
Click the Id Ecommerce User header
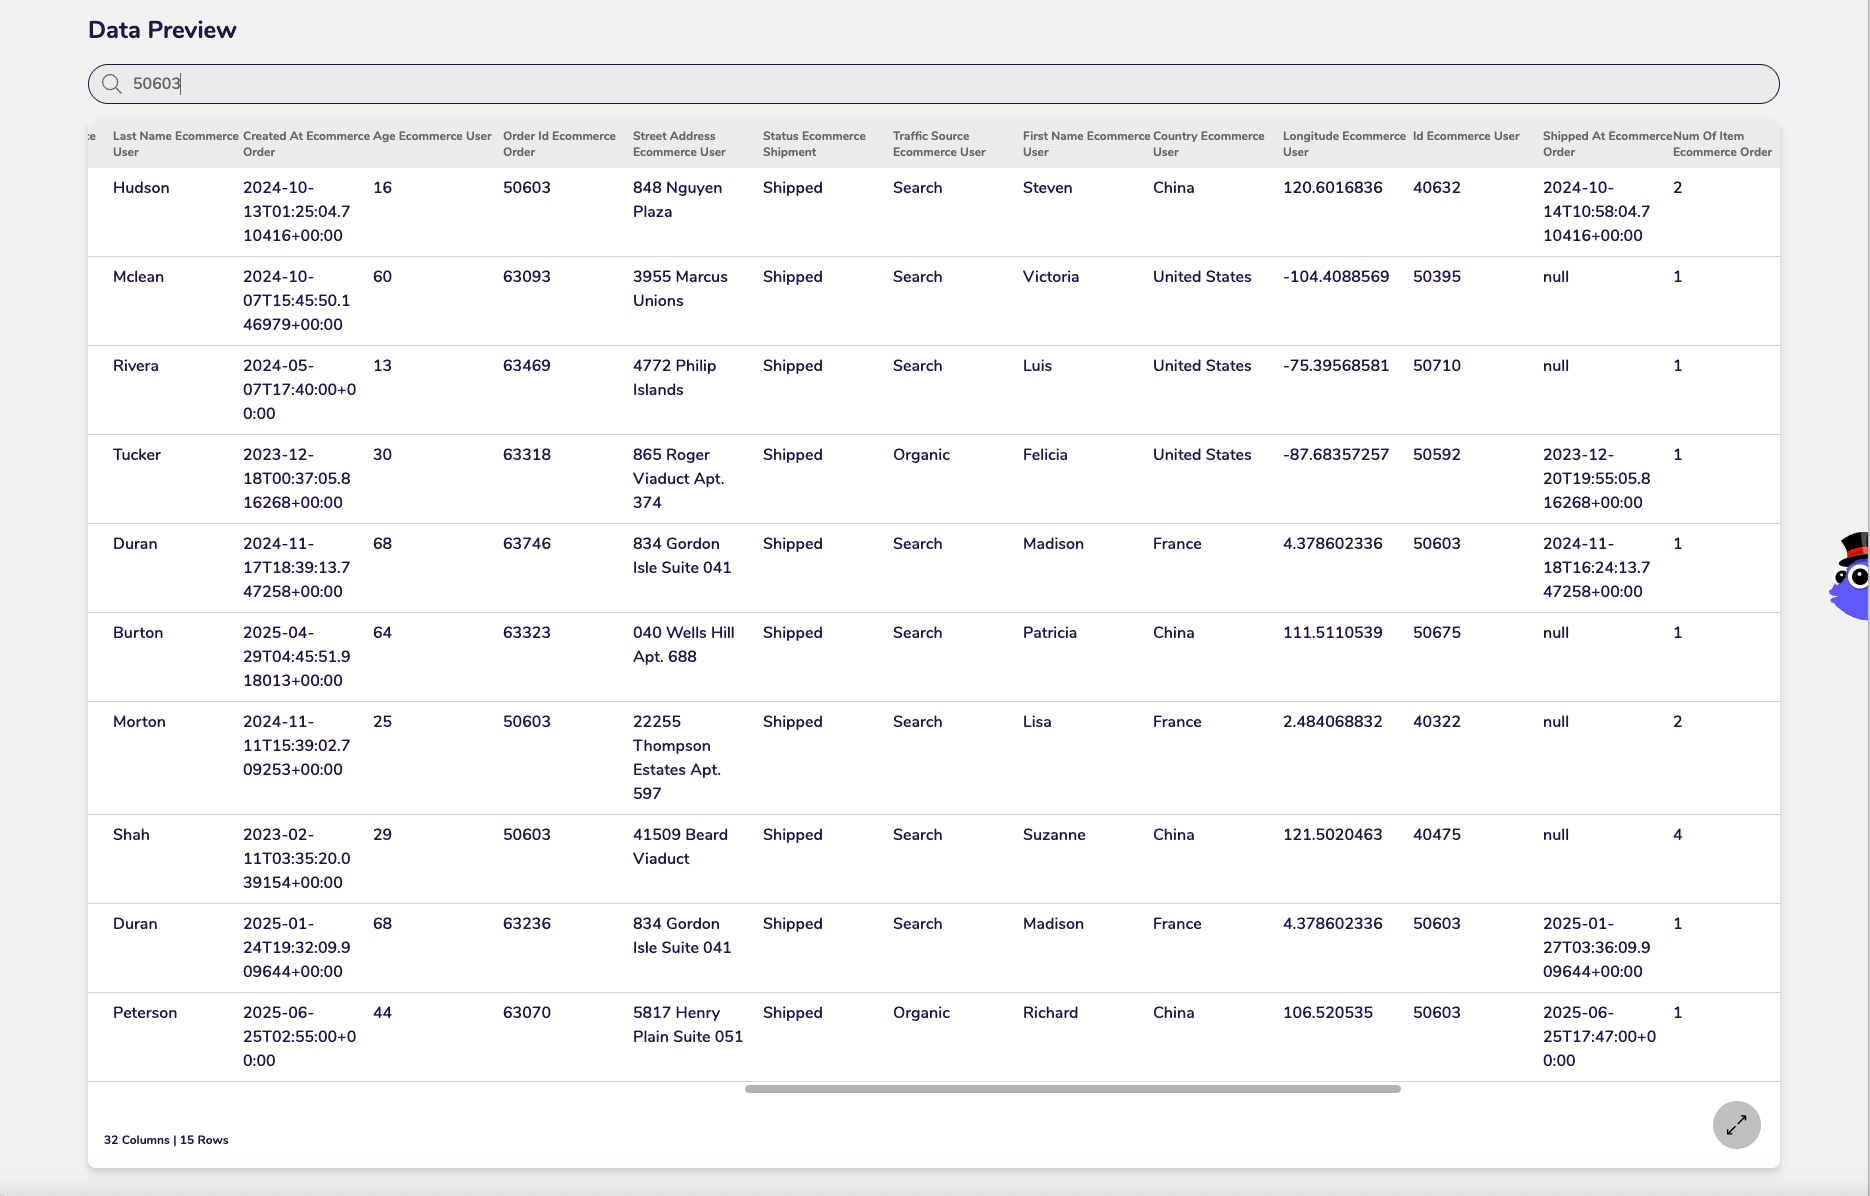pos(1466,136)
